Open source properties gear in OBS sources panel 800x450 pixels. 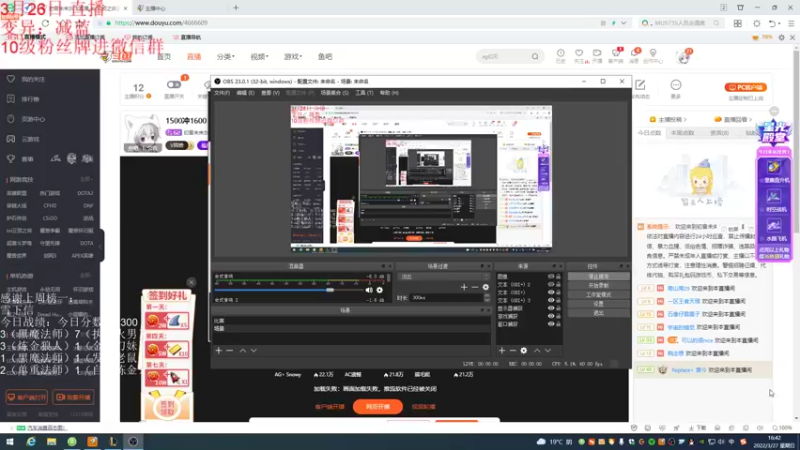point(523,351)
